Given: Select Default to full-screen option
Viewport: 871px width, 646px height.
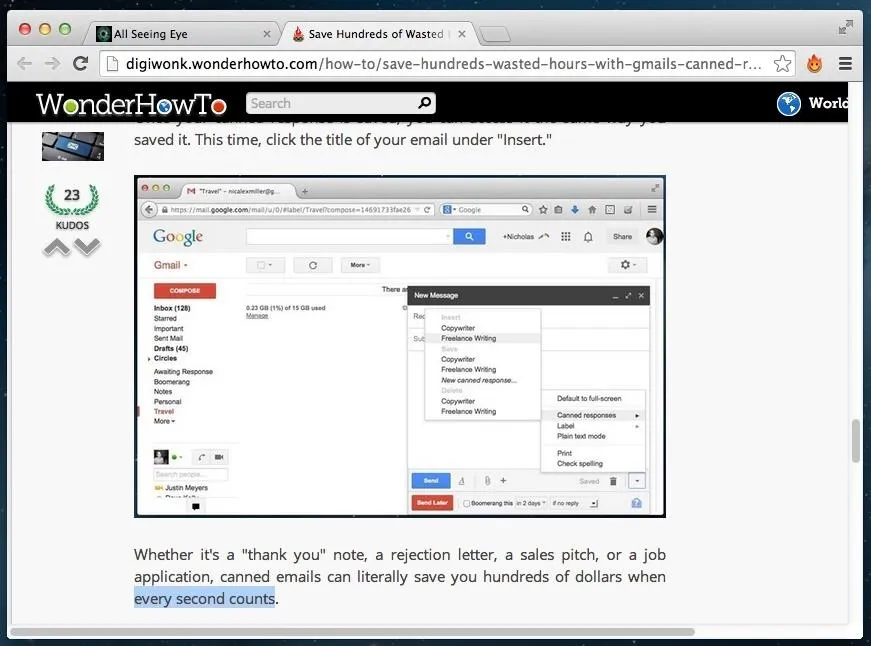Looking at the screenshot, I should [x=589, y=399].
